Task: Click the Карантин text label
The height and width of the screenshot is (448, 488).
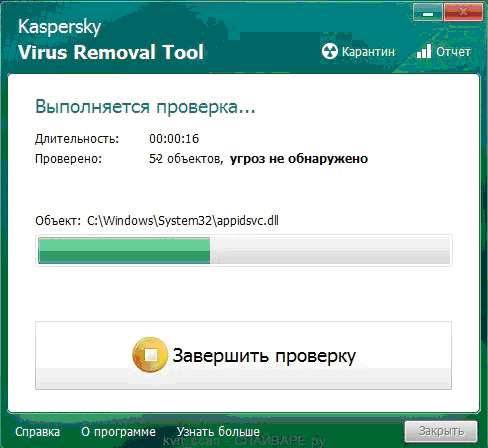Action: point(368,52)
